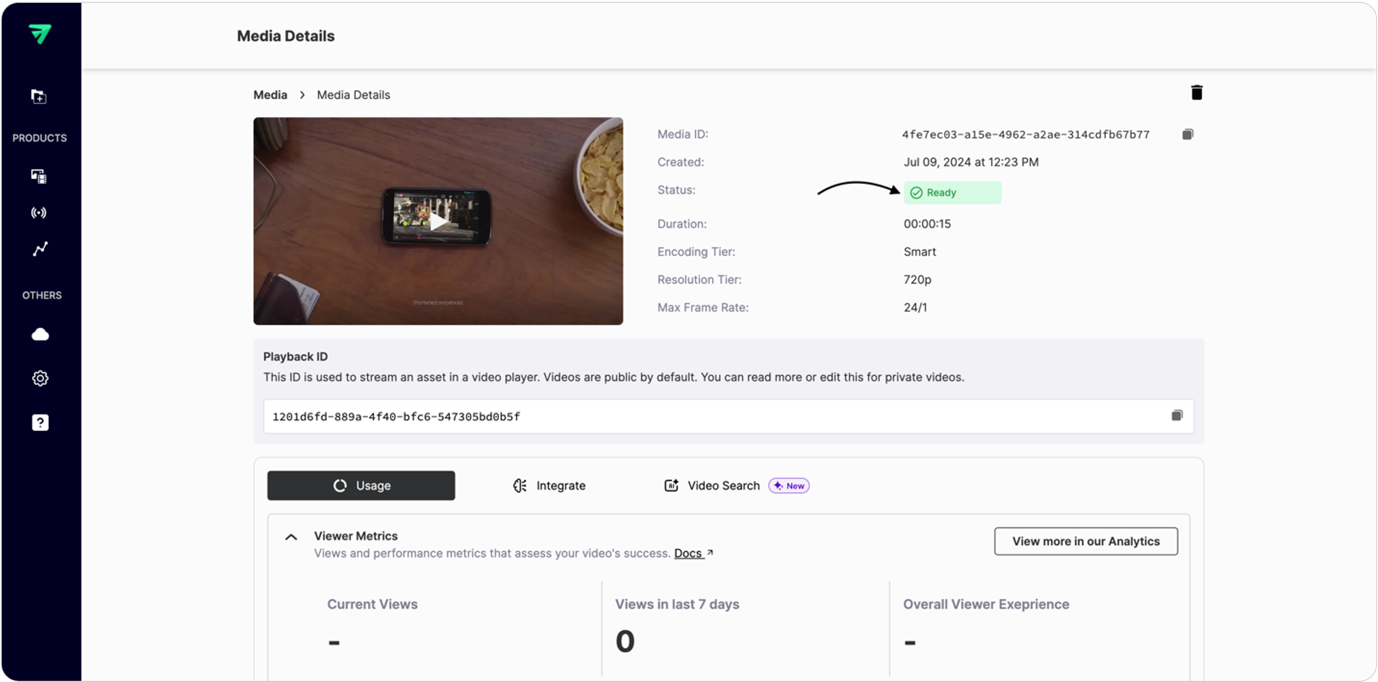The image size is (1378, 682).
Task: Switch to the Usage tab
Action: (x=361, y=485)
